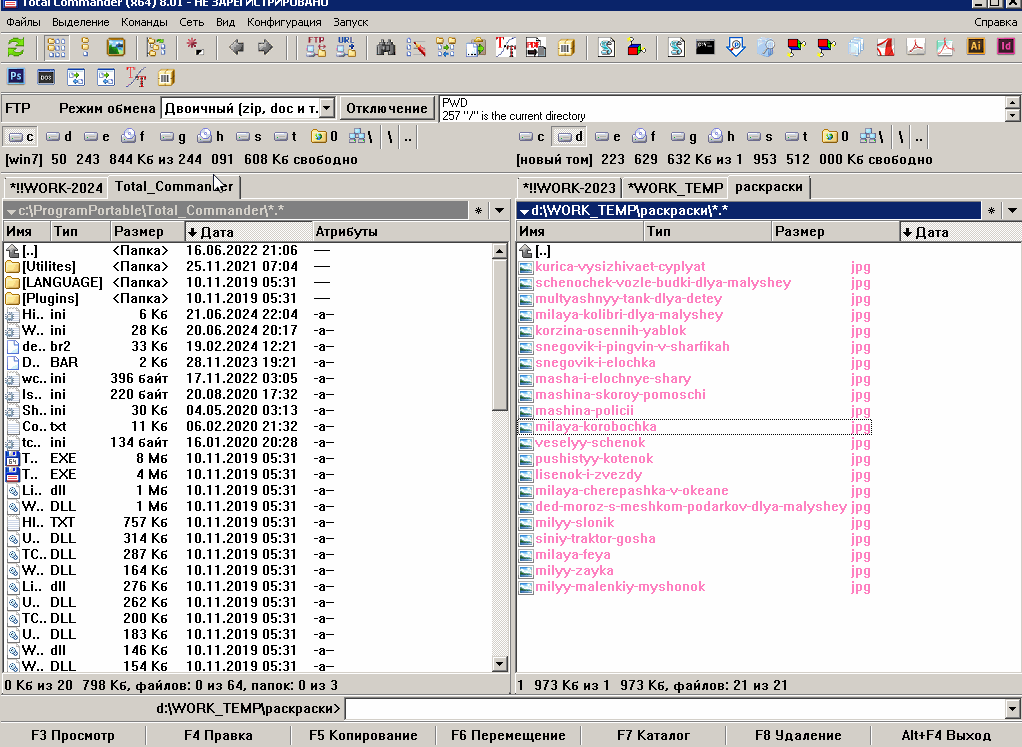Open right panel directory history arrow

click(x=1012, y=211)
